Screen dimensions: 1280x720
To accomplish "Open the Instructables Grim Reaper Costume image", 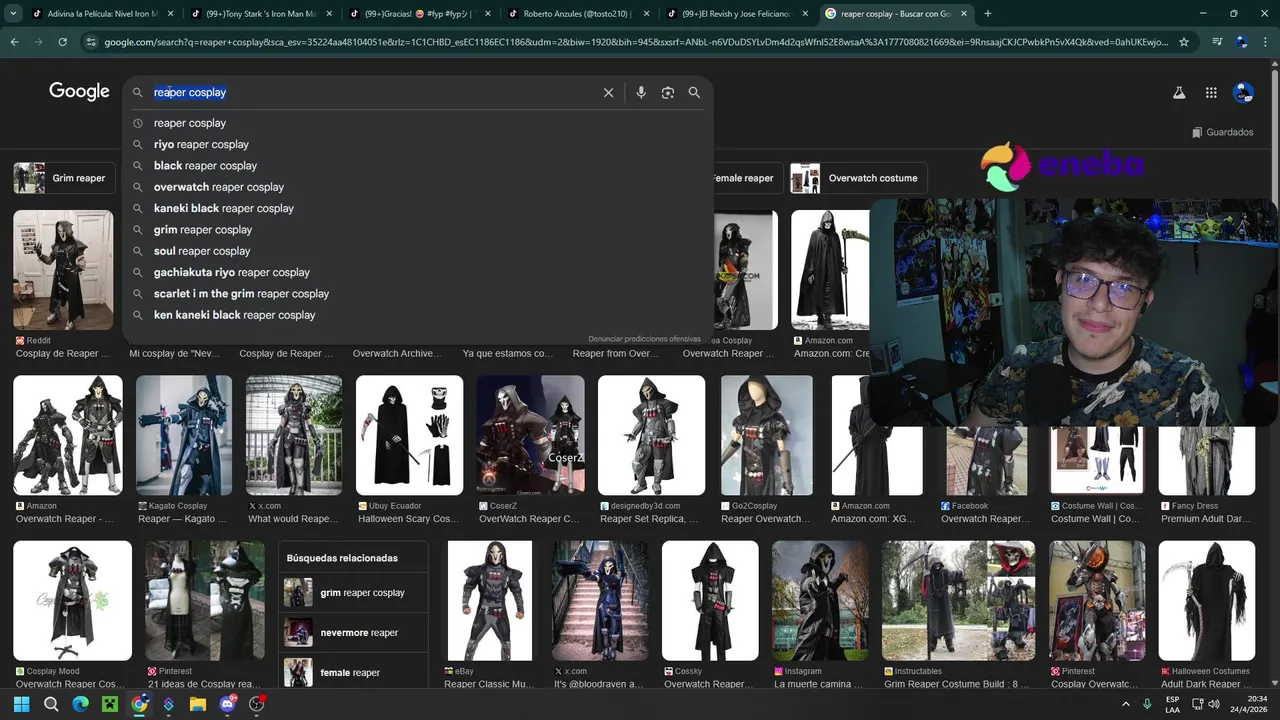I will pos(958,600).
